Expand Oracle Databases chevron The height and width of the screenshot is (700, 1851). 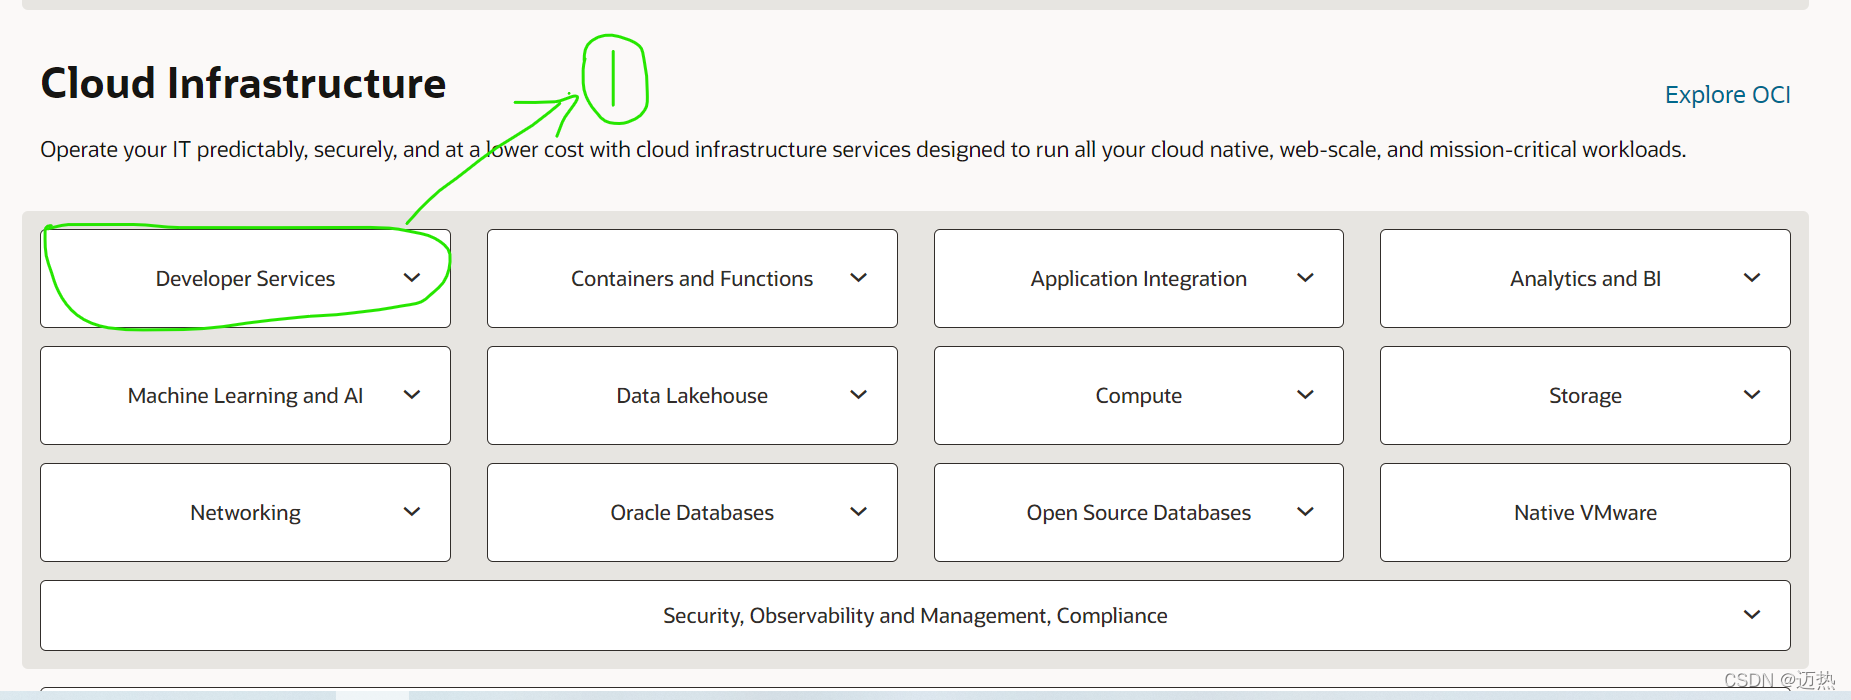click(858, 512)
